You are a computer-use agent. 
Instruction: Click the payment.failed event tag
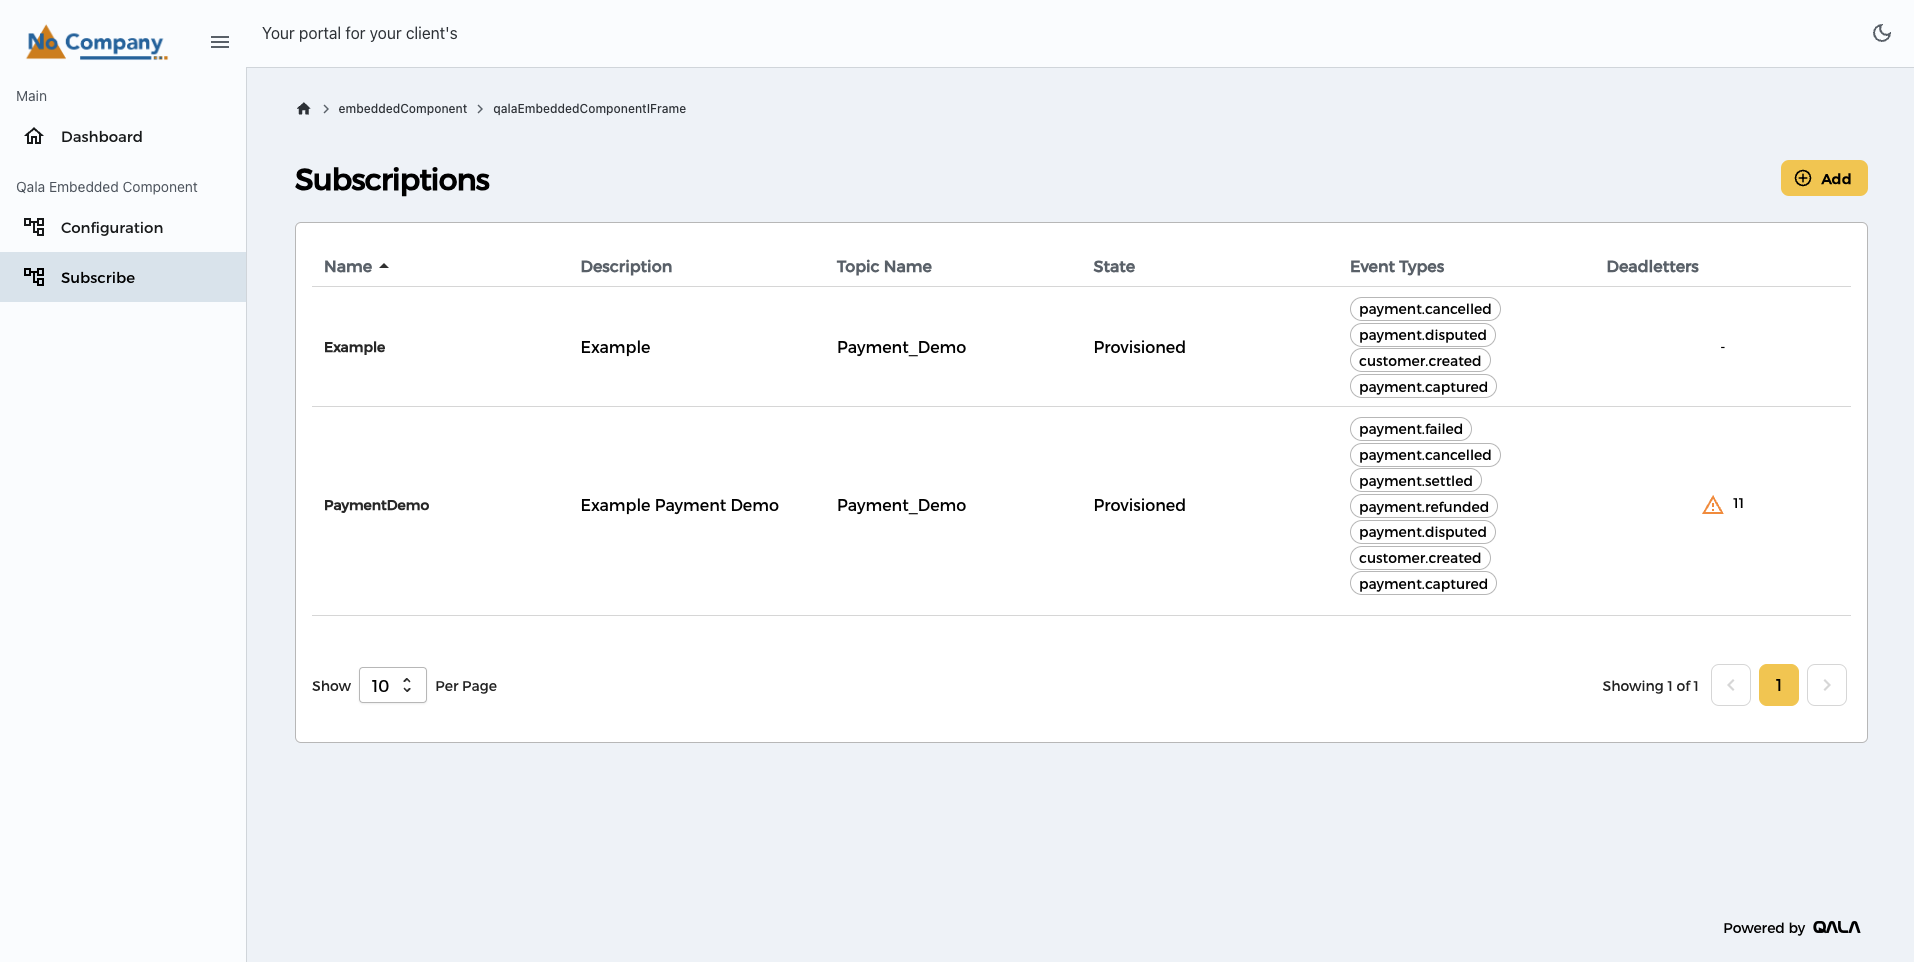click(1411, 429)
